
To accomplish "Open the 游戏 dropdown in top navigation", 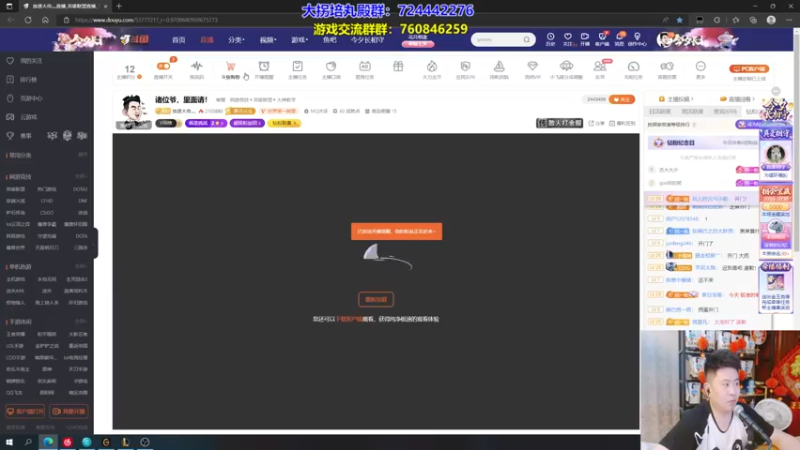I will (299, 40).
